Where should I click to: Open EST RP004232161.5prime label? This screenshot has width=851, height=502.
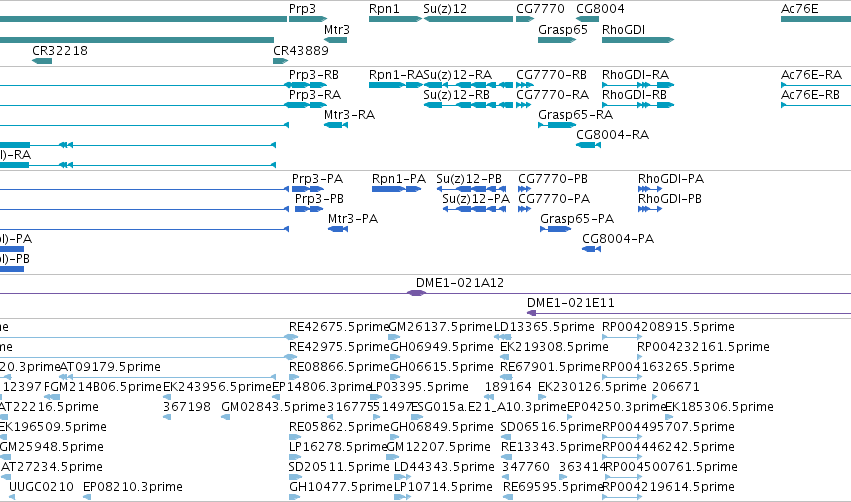point(703,347)
